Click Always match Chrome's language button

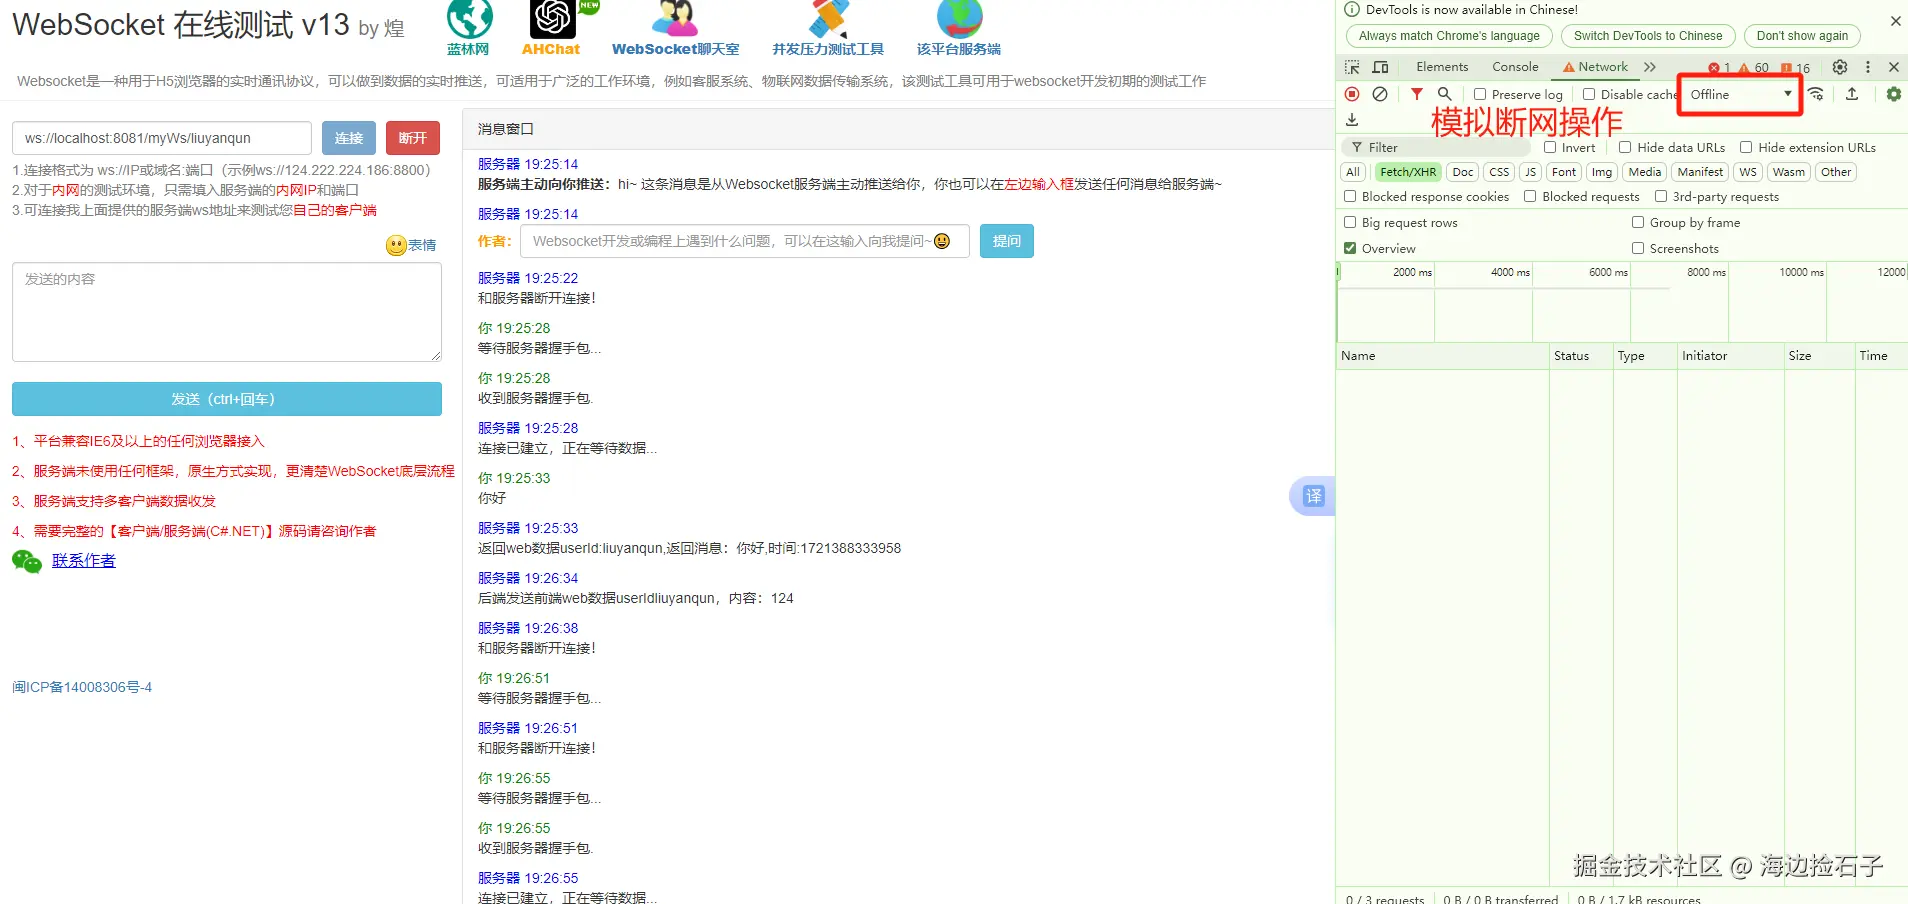coord(1449,36)
